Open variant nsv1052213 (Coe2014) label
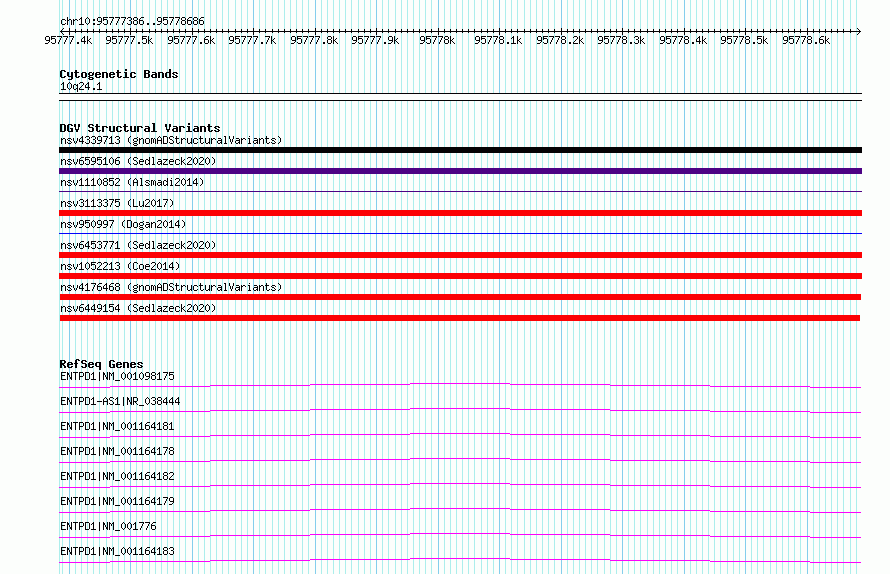 coord(120,266)
